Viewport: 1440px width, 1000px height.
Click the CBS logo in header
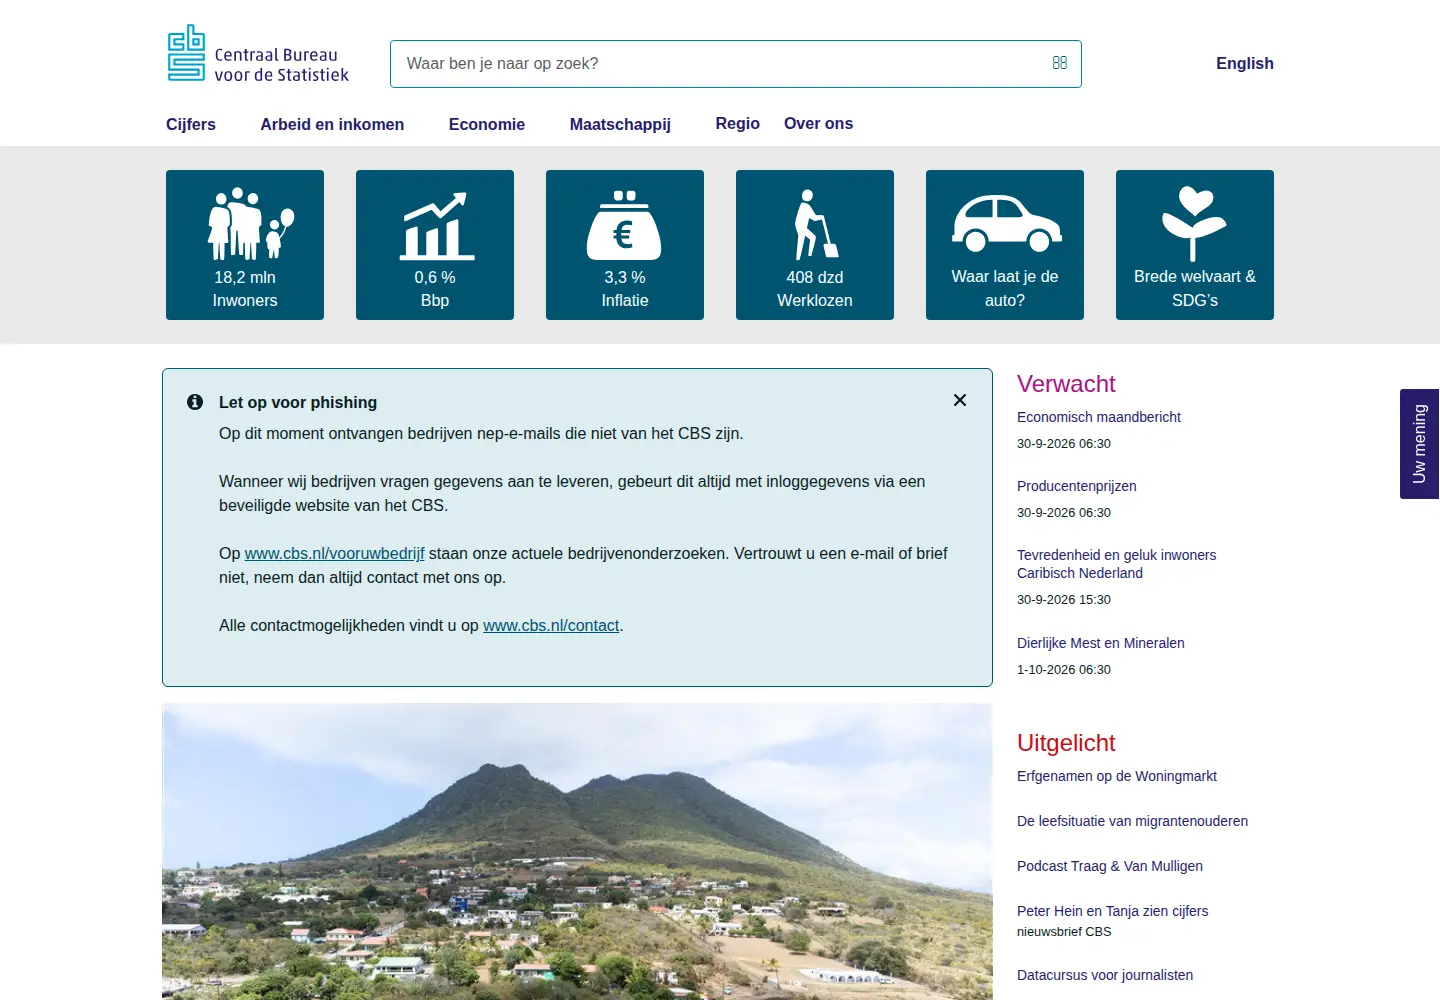[258, 53]
